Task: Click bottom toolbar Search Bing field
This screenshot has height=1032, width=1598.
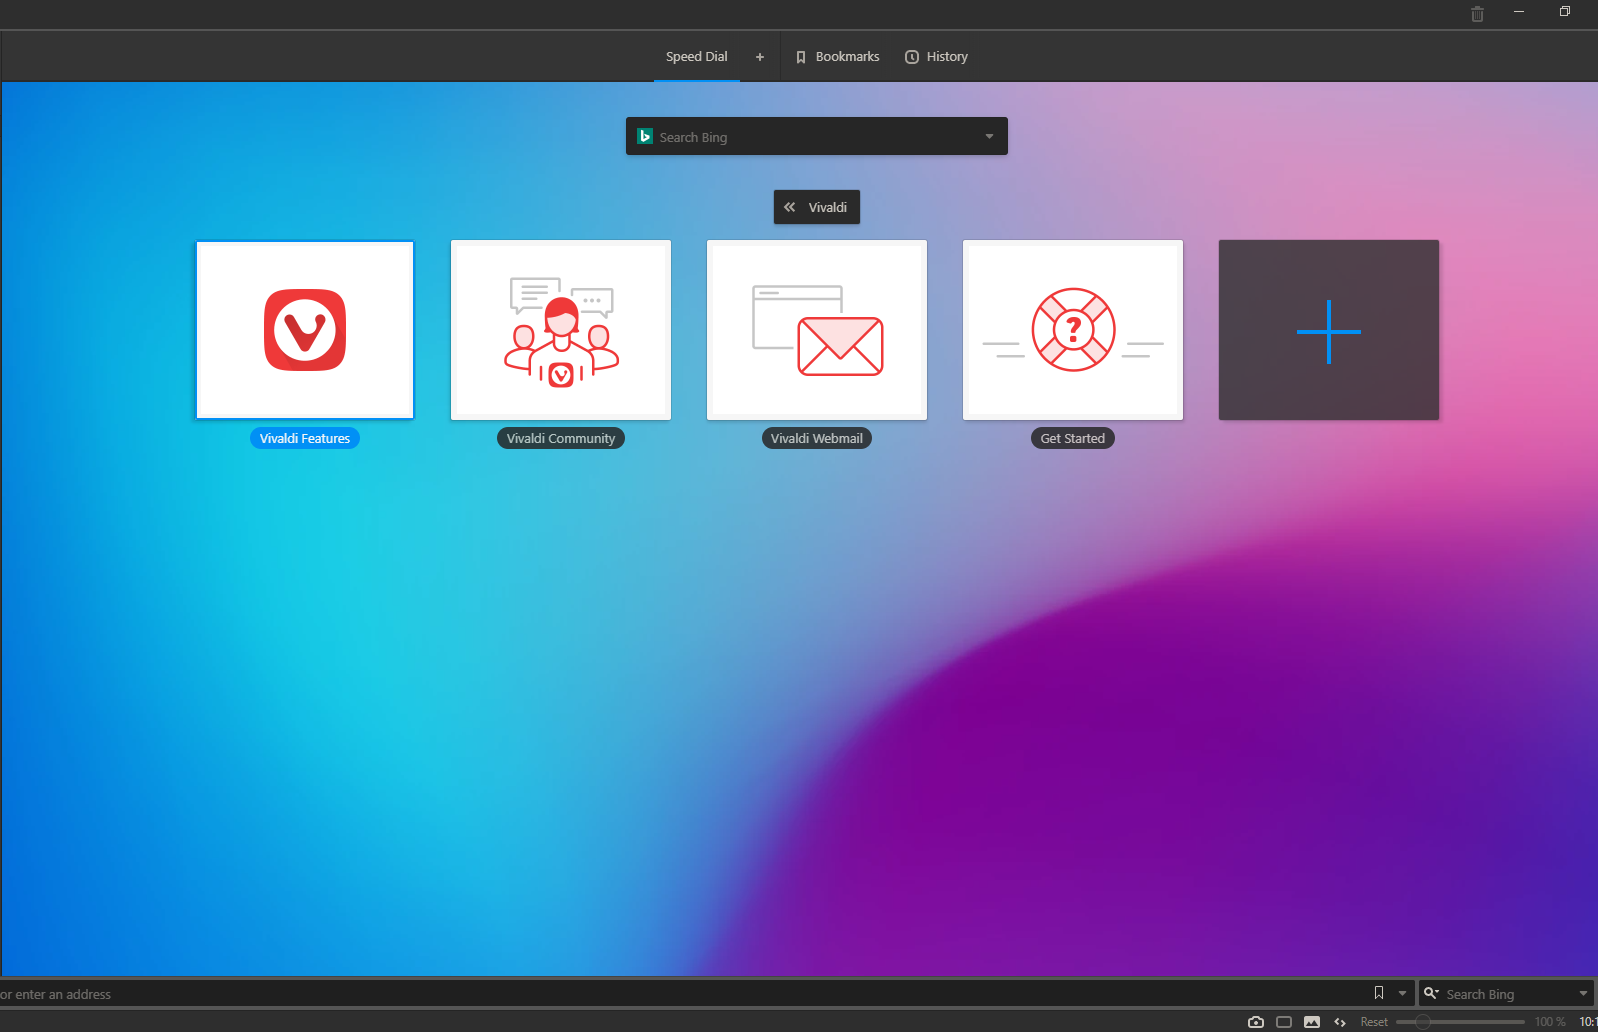Action: click(1508, 994)
